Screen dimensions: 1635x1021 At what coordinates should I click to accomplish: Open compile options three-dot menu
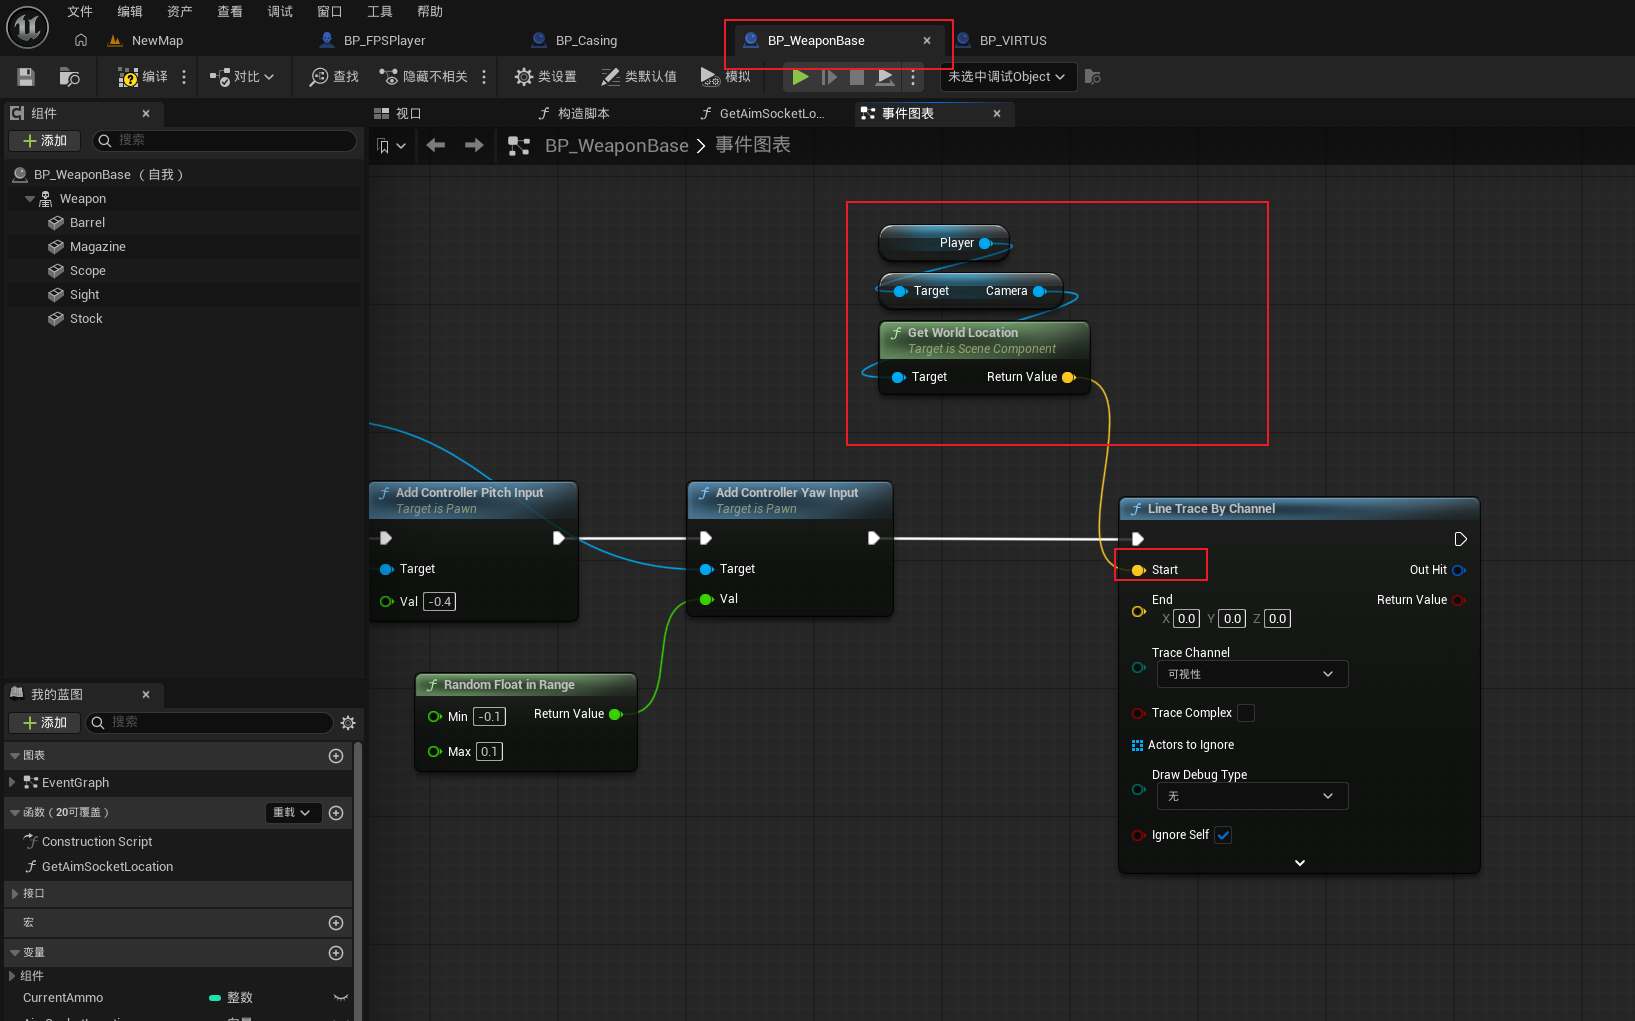pos(184,77)
